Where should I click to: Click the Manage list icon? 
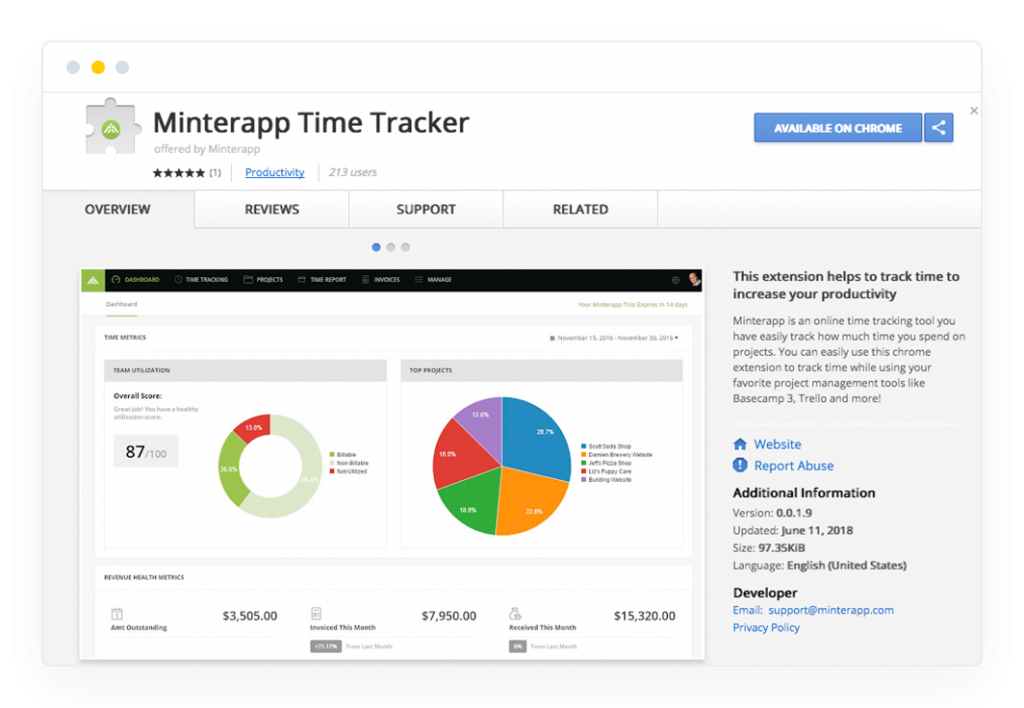419,280
